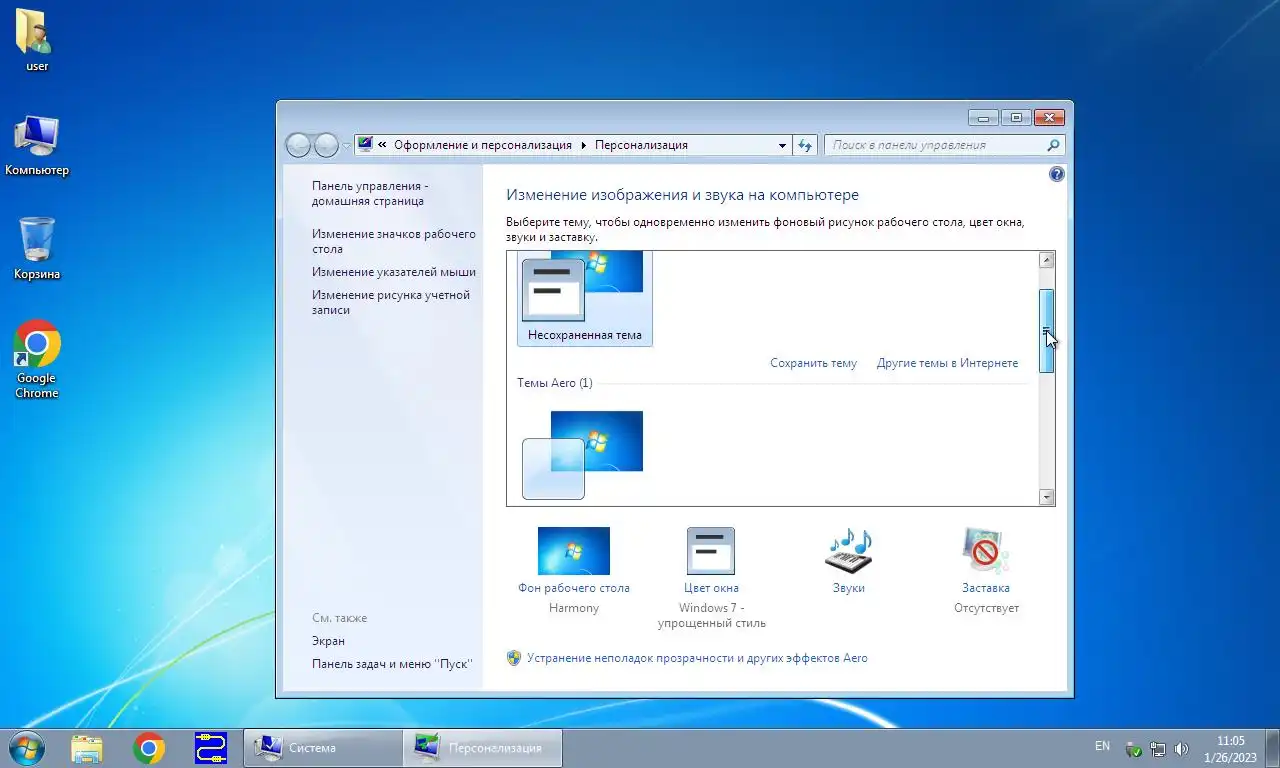Click the control panel icon in address bar
The height and width of the screenshot is (768, 1280).
click(x=365, y=144)
